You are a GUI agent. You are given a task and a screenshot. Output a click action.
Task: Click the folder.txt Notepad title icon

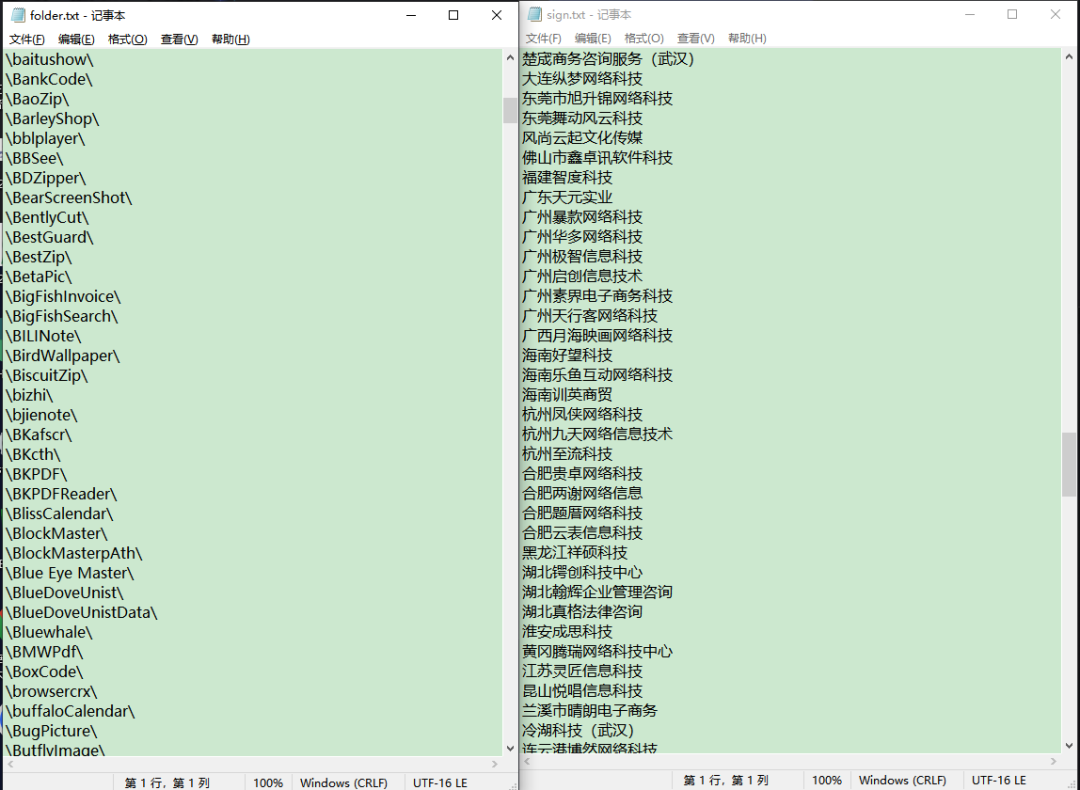click(x=18, y=15)
